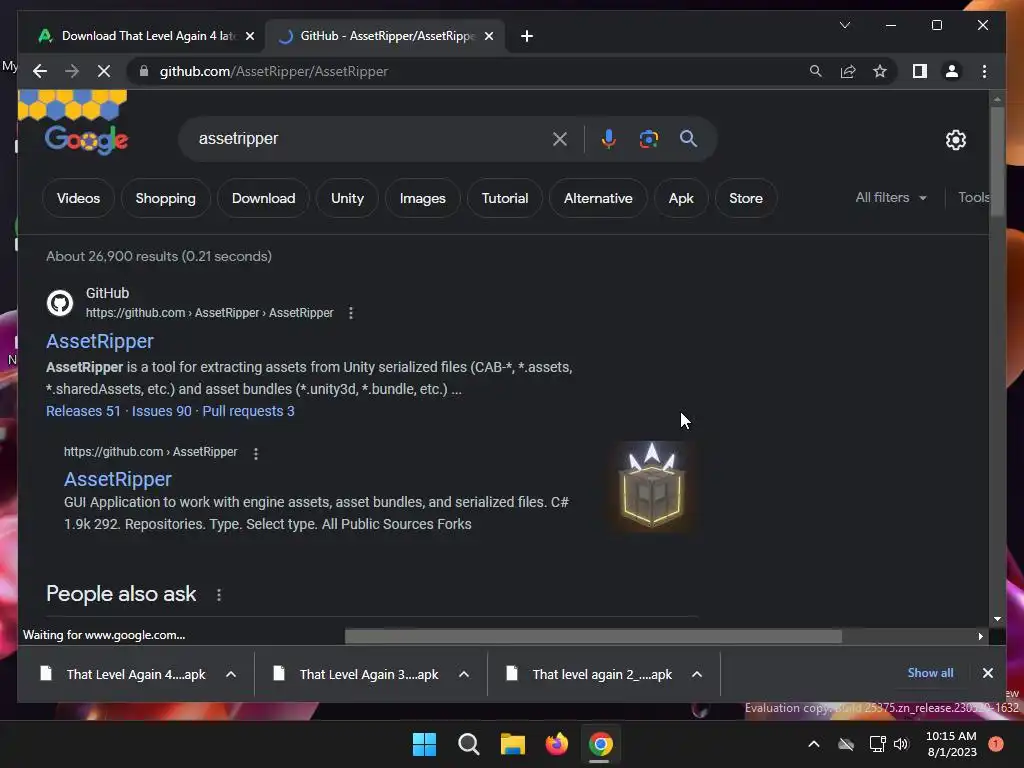The height and width of the screenshot is (768, 1024).
Task: Click the vertical page scrollbar
Action: (x=997, y=160)
